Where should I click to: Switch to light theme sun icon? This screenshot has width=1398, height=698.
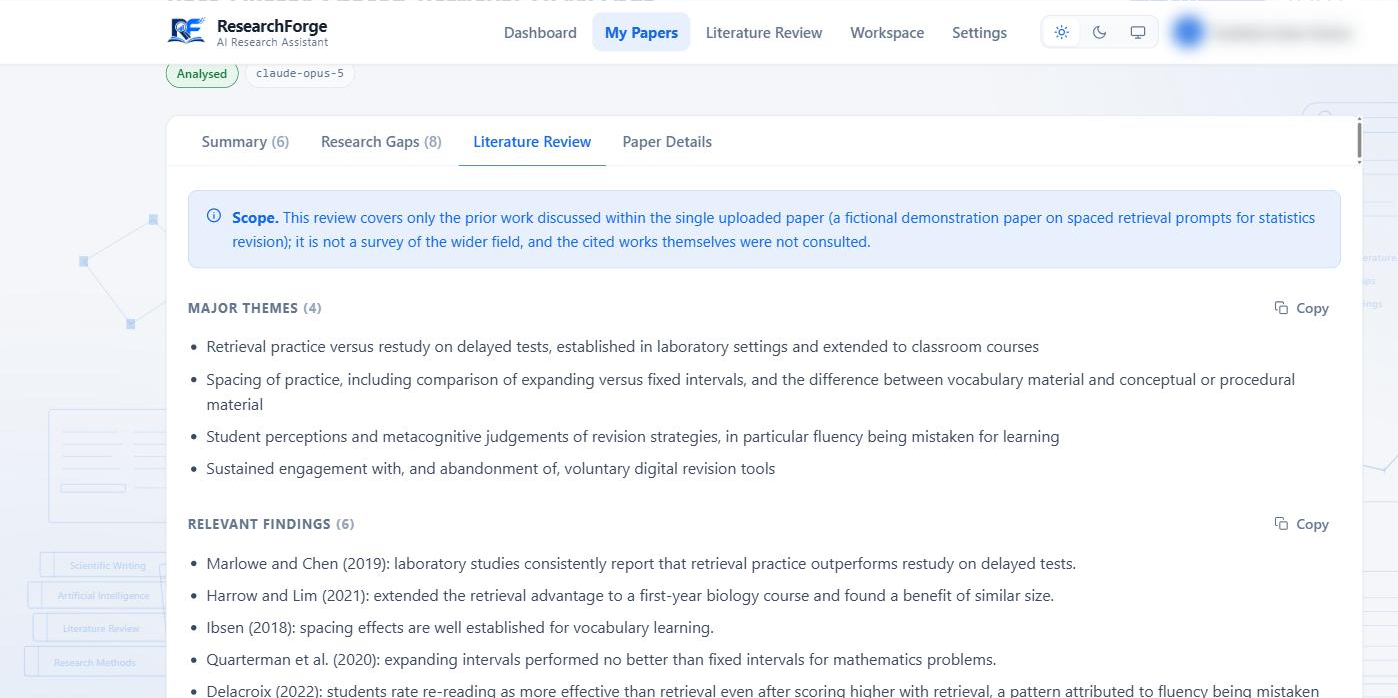click(1062, 32)
